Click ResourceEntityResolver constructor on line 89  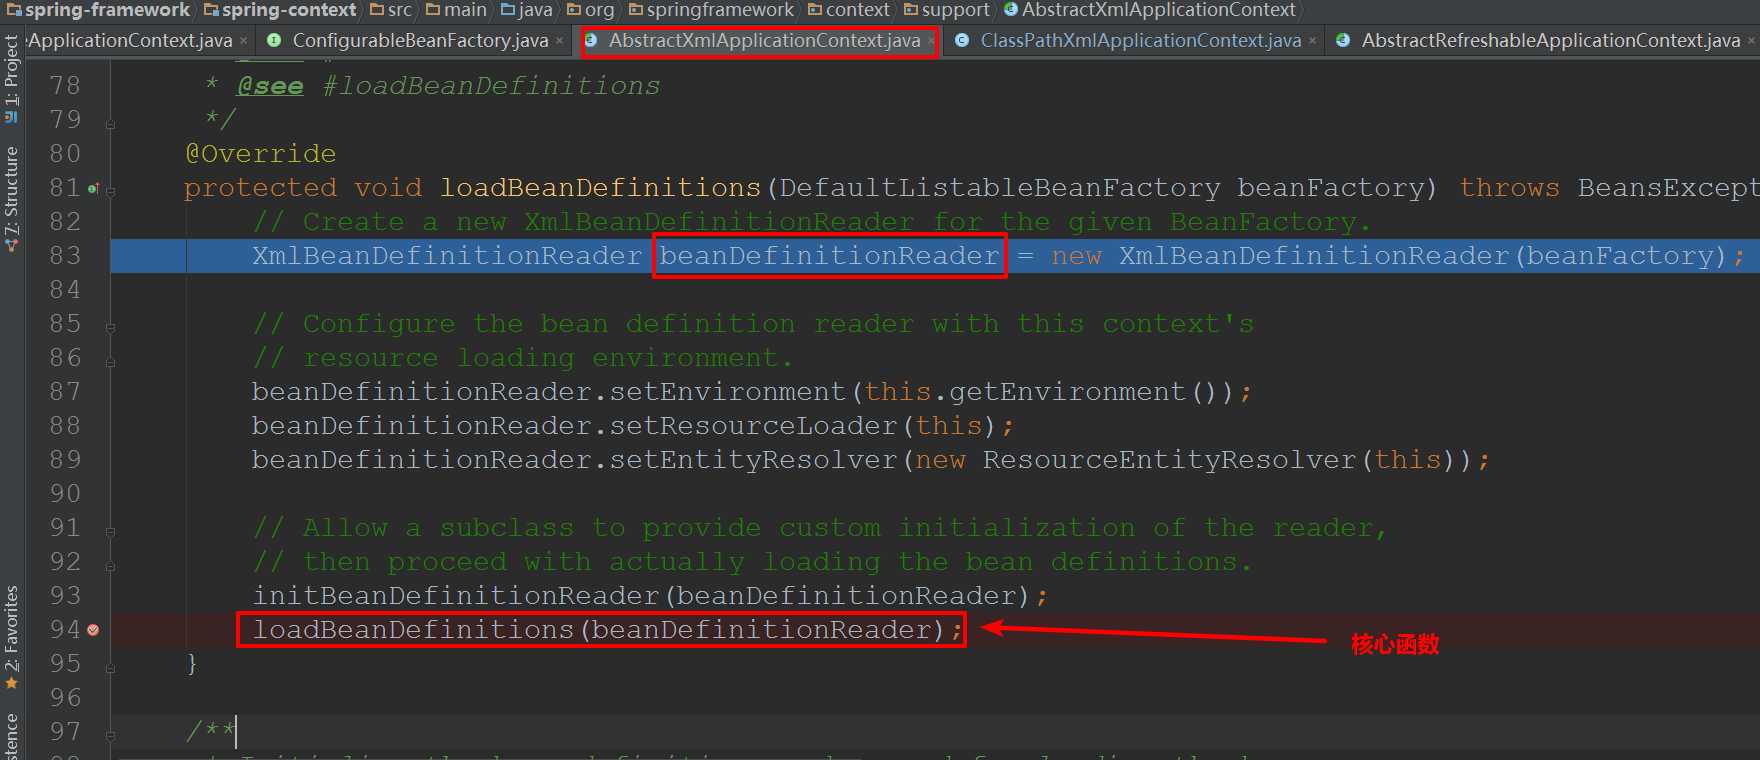pos(1170,460)
